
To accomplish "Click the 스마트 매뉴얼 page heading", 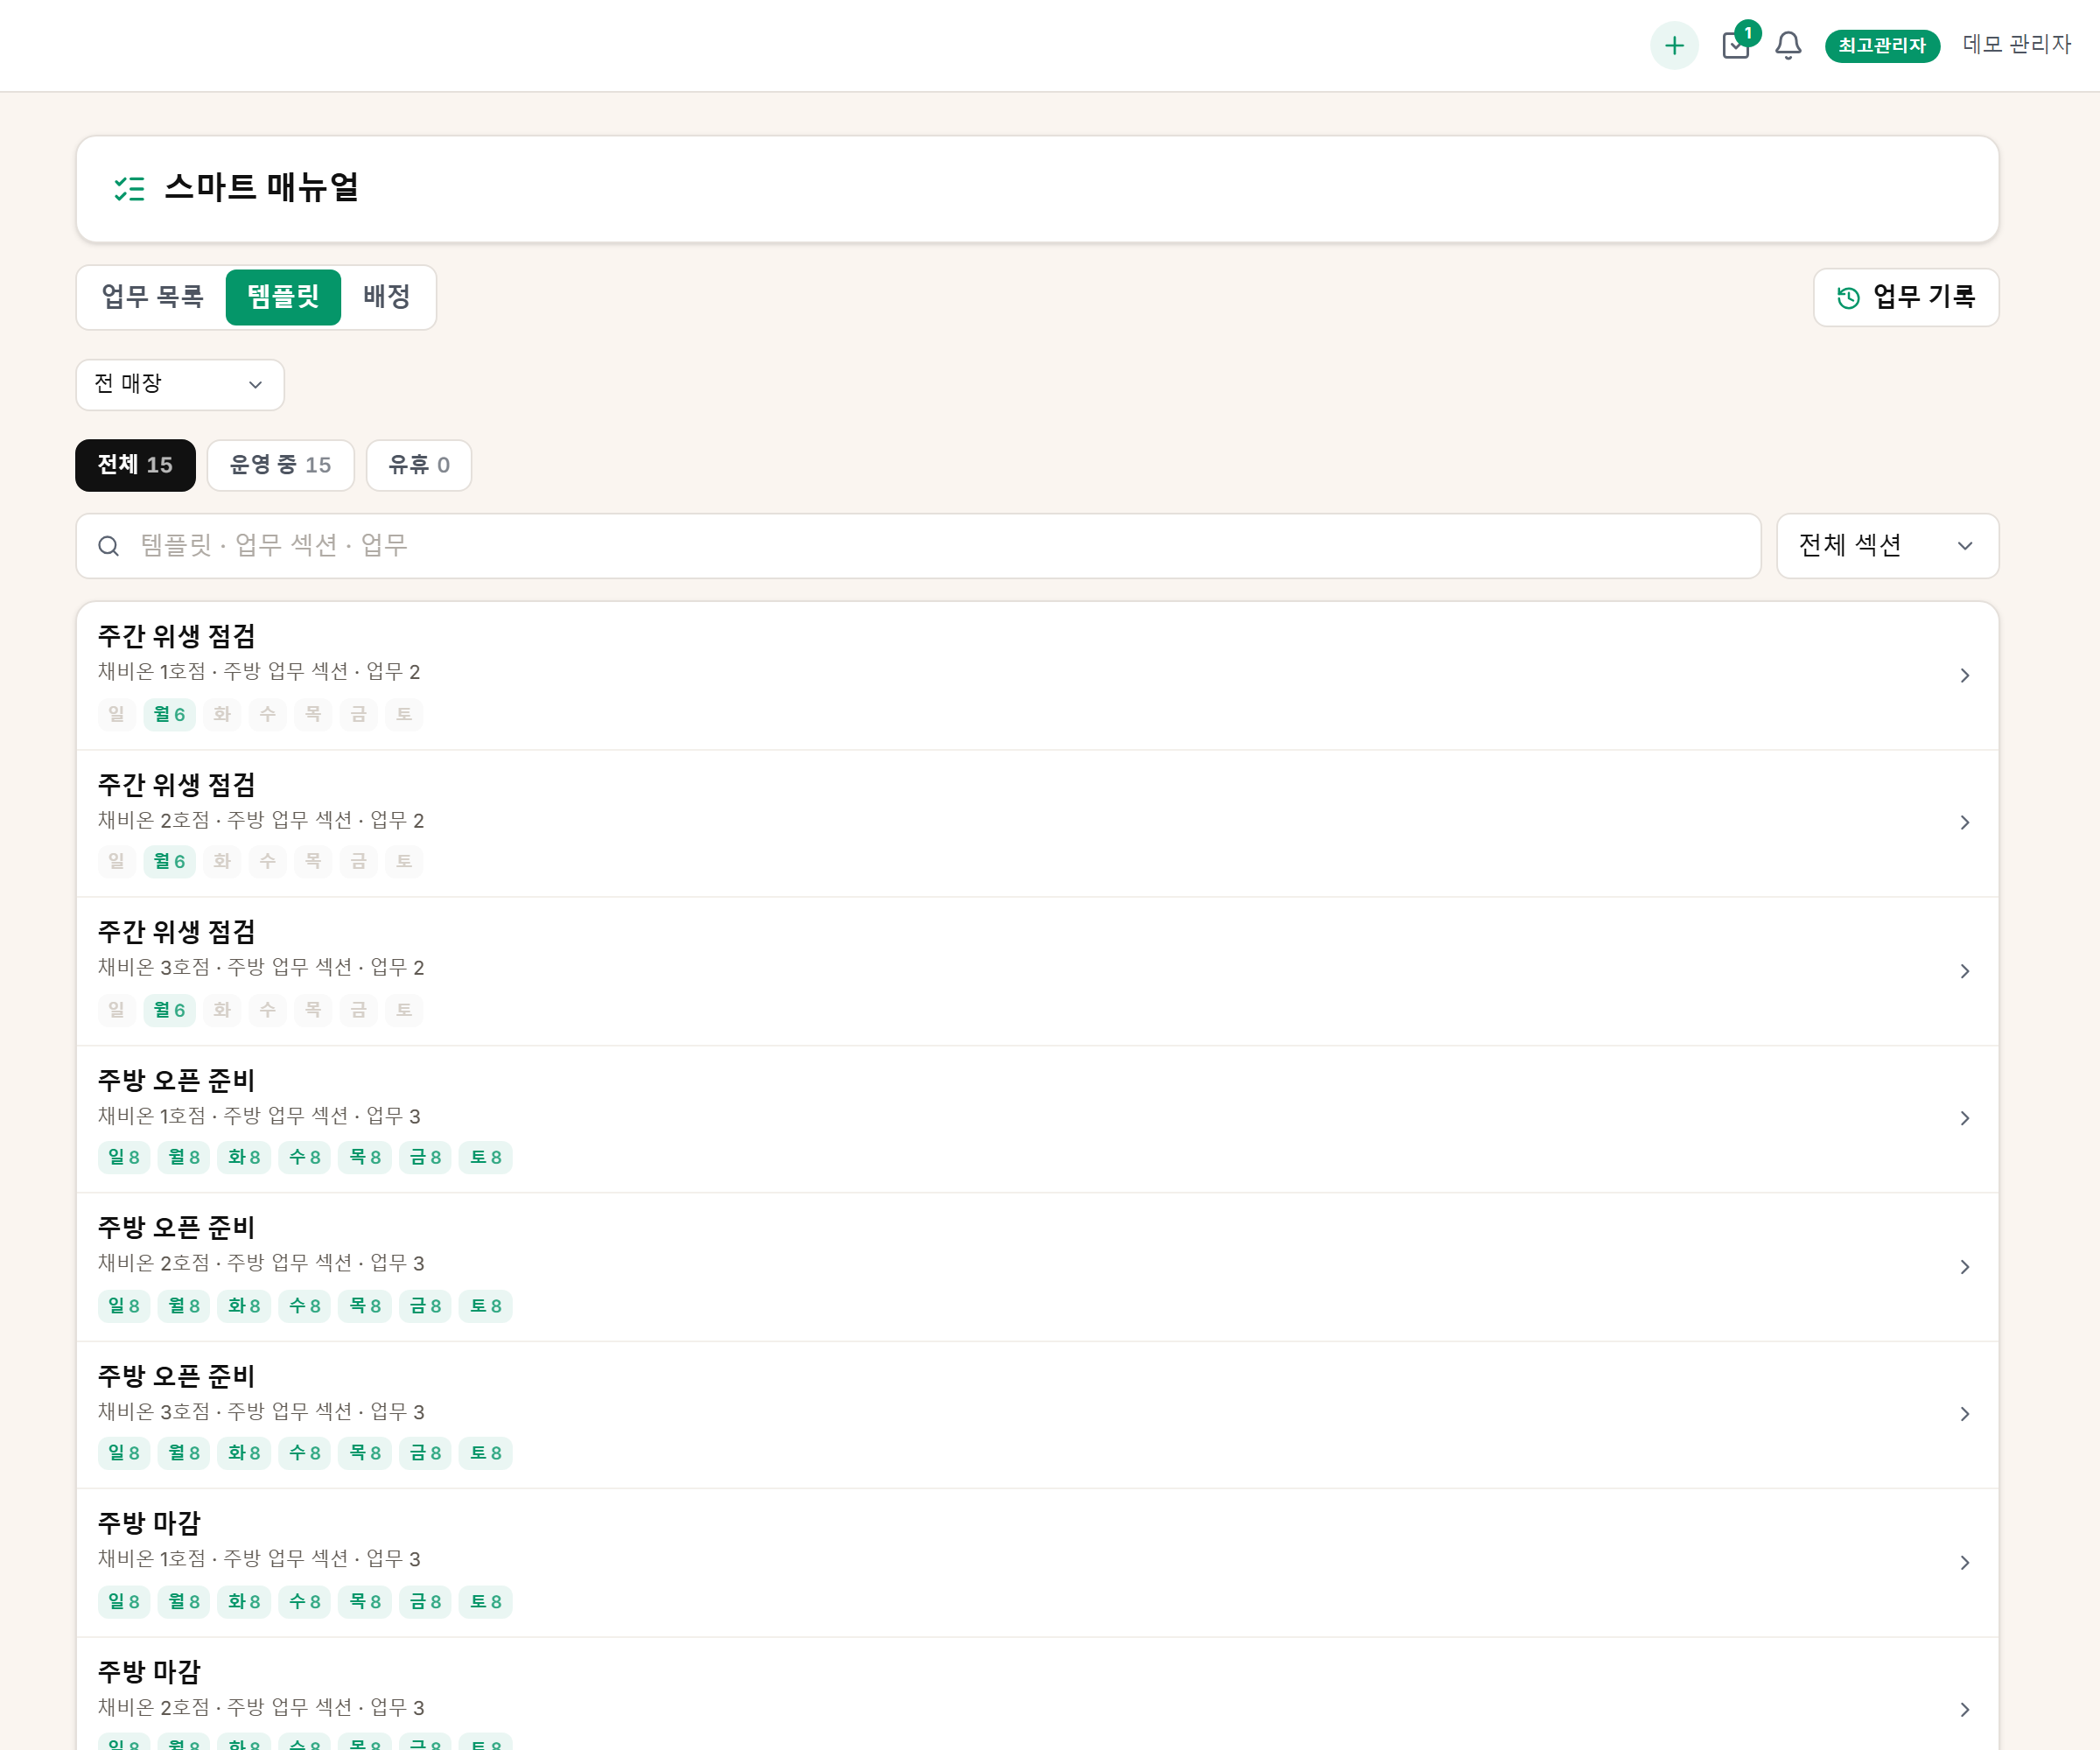I will (x=262, y=188).
